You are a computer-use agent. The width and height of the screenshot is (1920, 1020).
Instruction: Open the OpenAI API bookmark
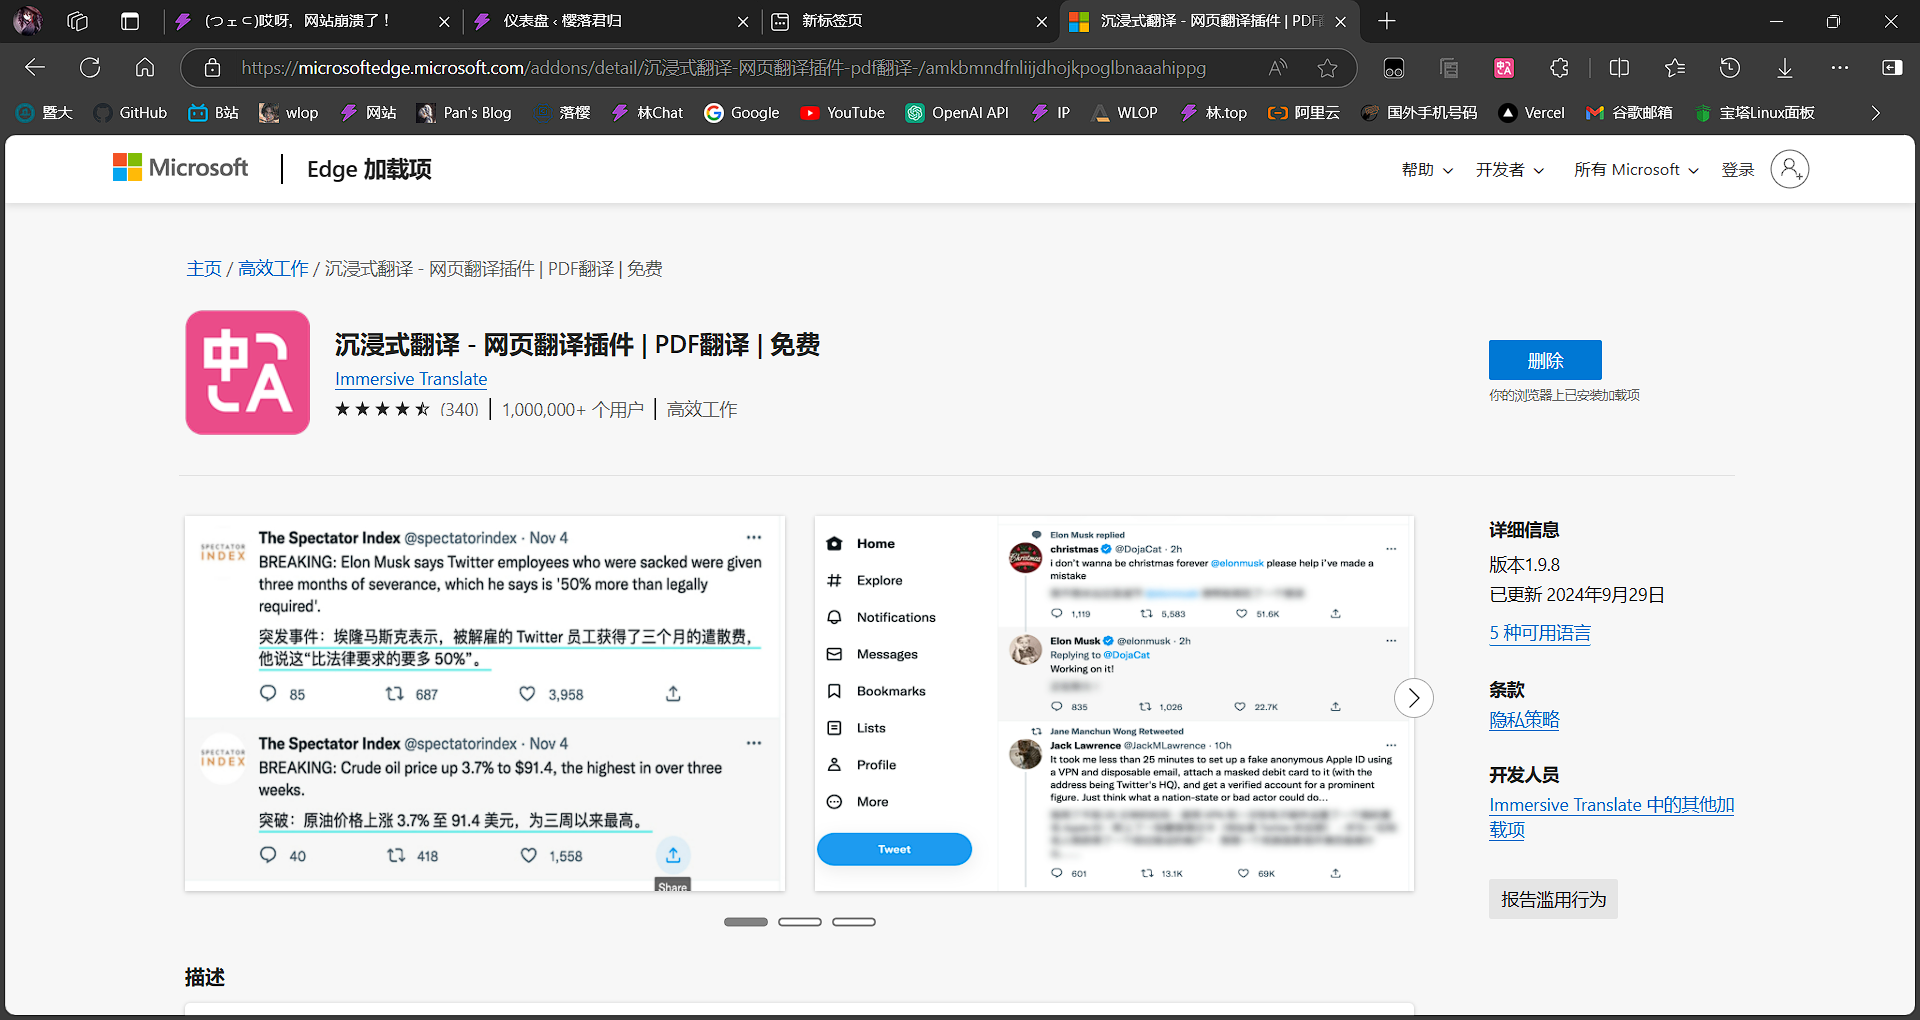point(957,113)
